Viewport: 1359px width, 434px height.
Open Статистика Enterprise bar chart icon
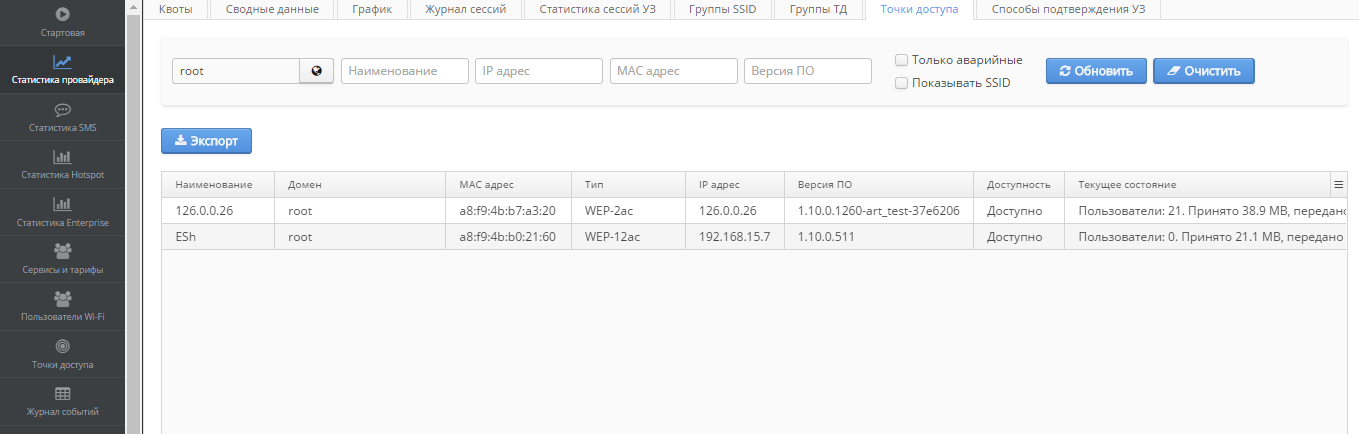(62, 204)
